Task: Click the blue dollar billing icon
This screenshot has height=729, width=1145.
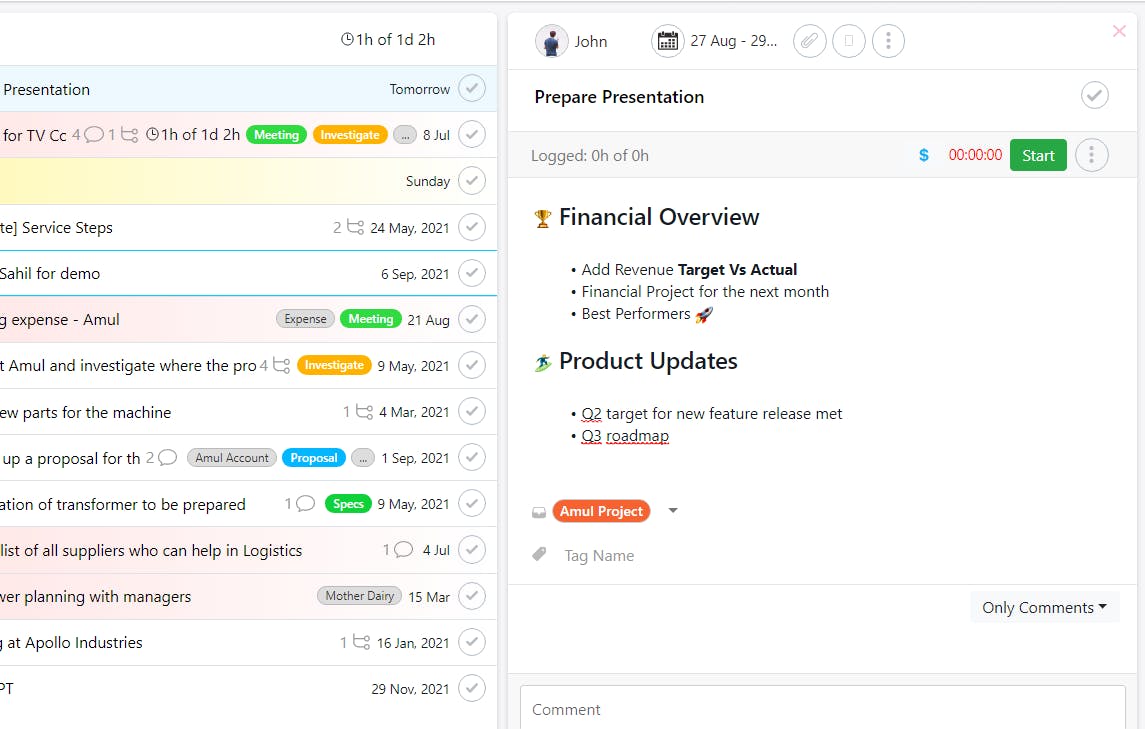Action: point(923,155)
